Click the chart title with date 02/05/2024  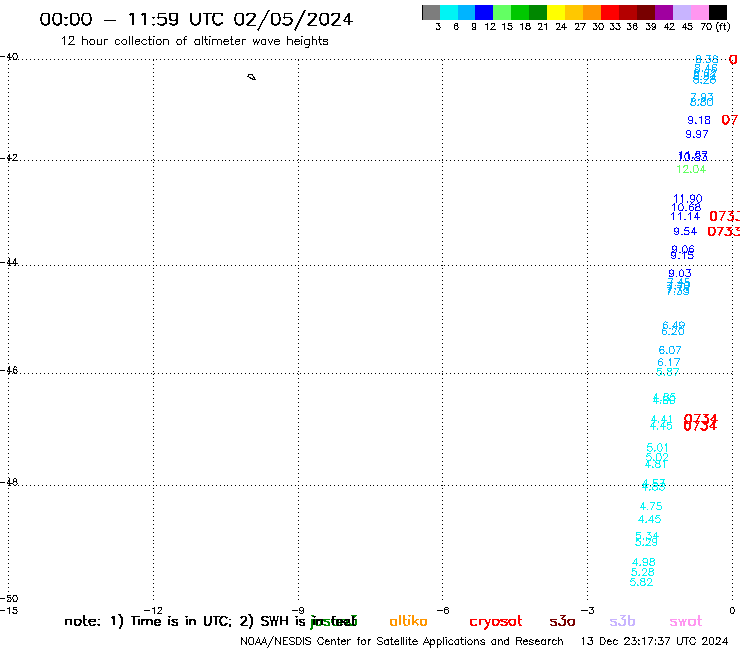tap(196, 20)
